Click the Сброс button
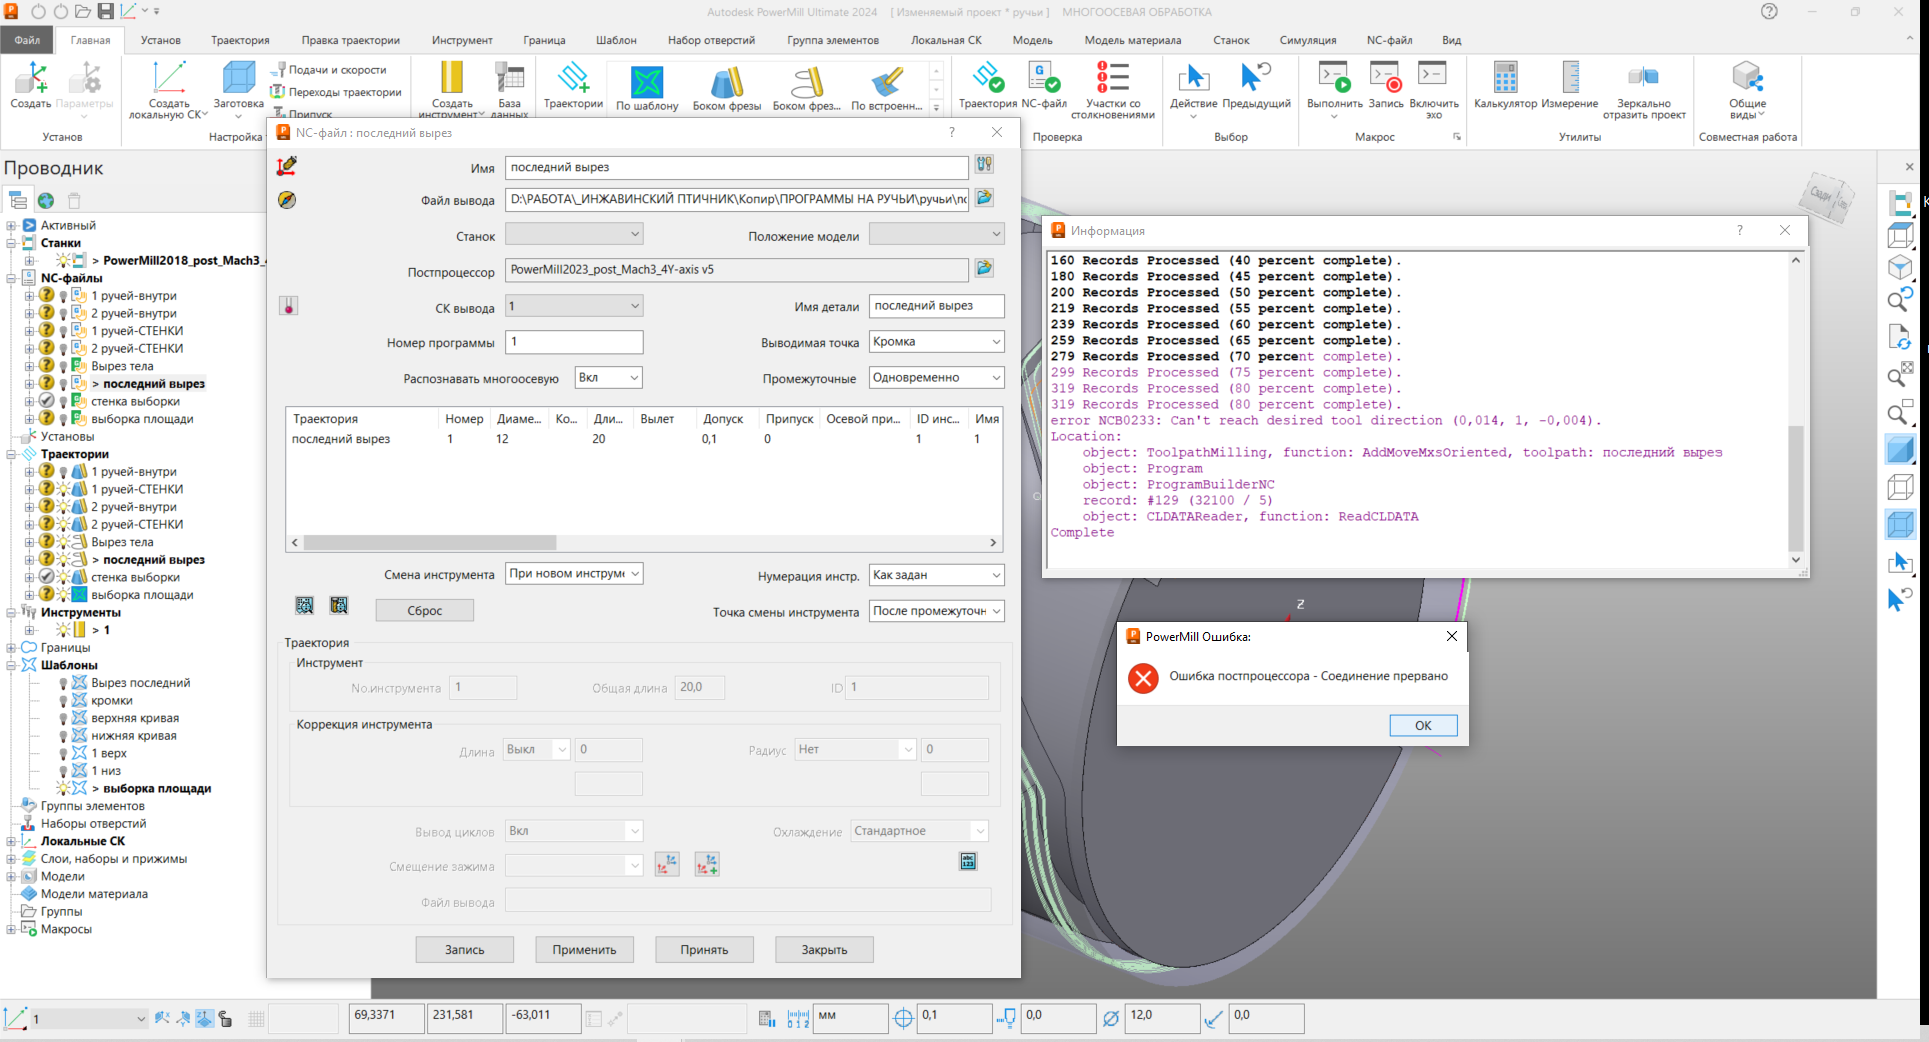This screenshot has height=1042, width=1929. [425, 611]
